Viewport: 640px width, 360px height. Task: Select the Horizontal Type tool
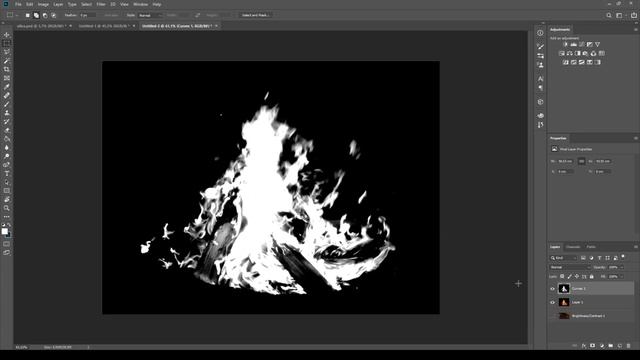pos(7,173)
